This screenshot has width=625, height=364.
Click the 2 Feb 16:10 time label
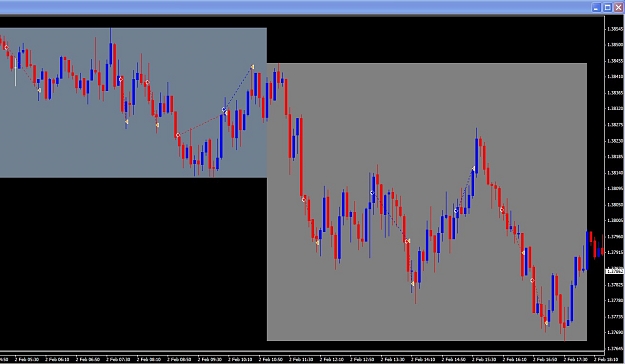pyautogui.click(x=515, y=359)
